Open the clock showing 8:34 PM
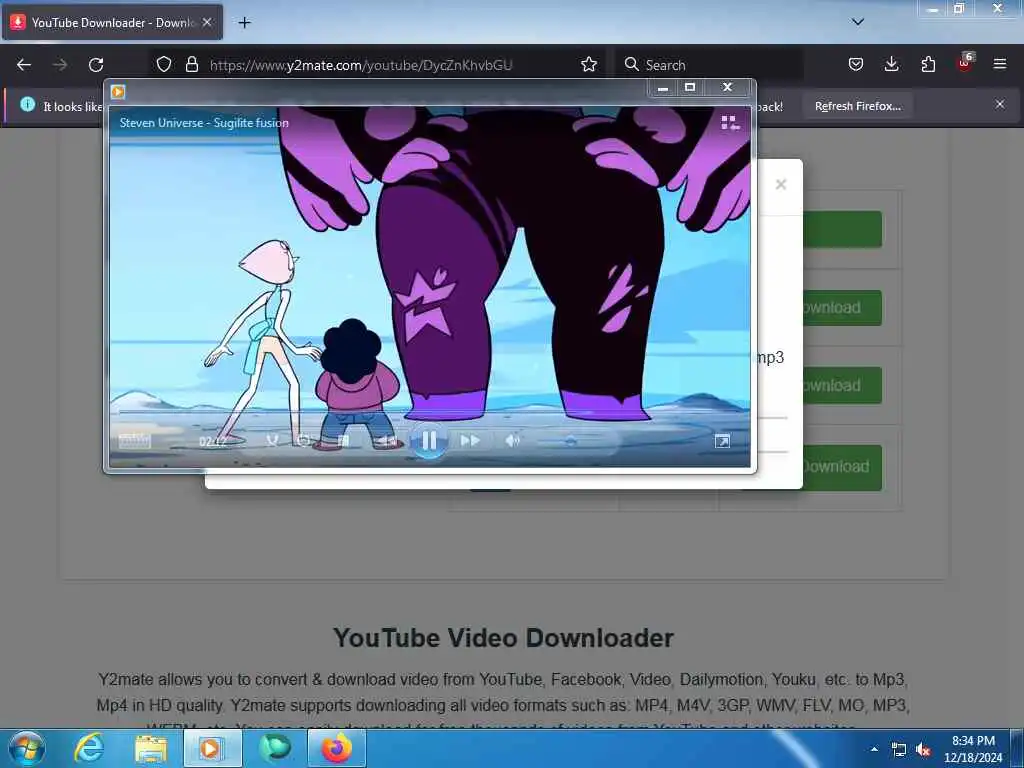1024x768 pixels. [973, 749]
